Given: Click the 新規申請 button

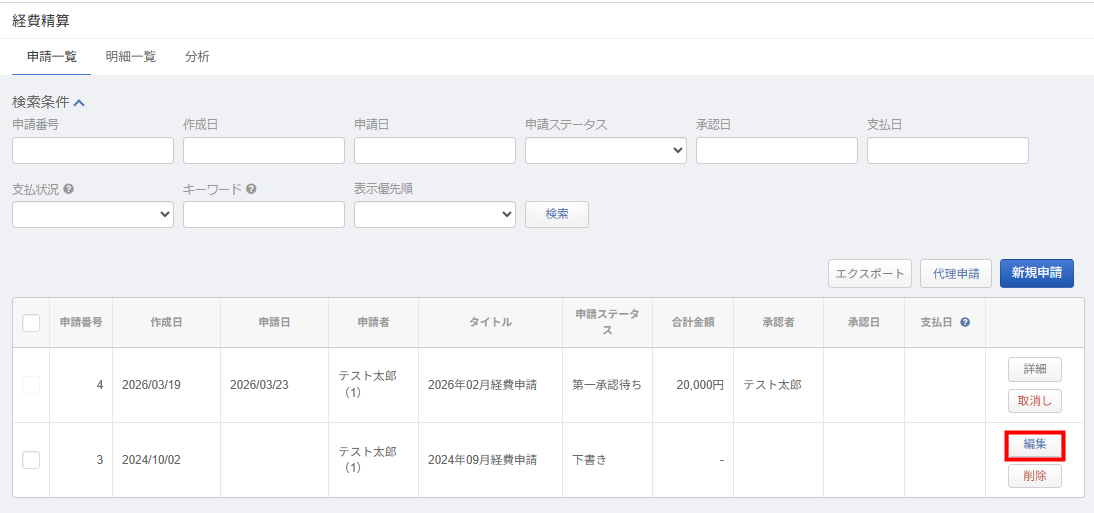Looking at the screenshot, I should tap(1036, 273).
